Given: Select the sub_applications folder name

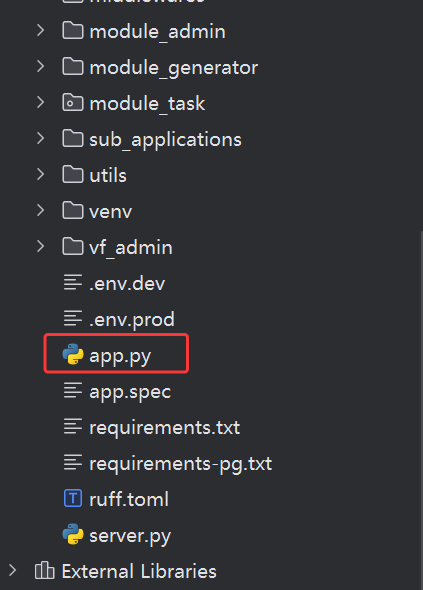Looking at the screenshot, I should click(x=165, y=140).
